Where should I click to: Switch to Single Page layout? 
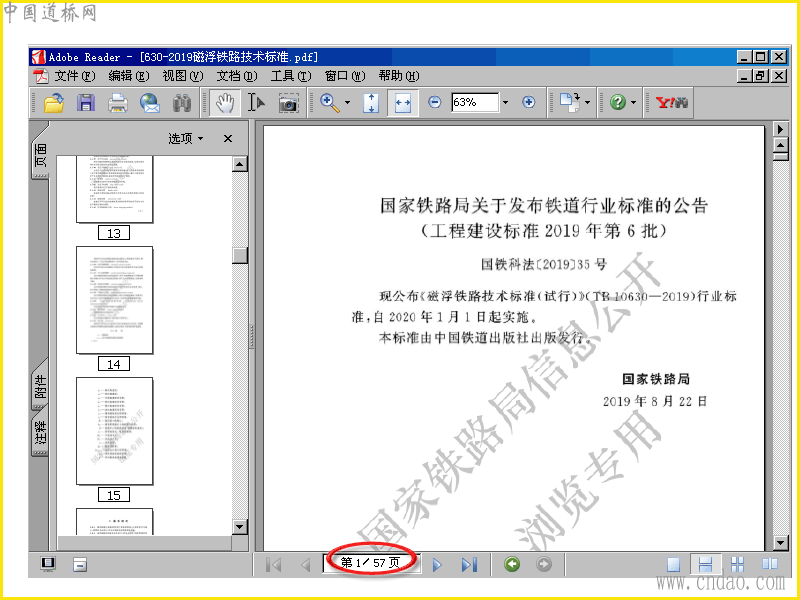point(673,564)
